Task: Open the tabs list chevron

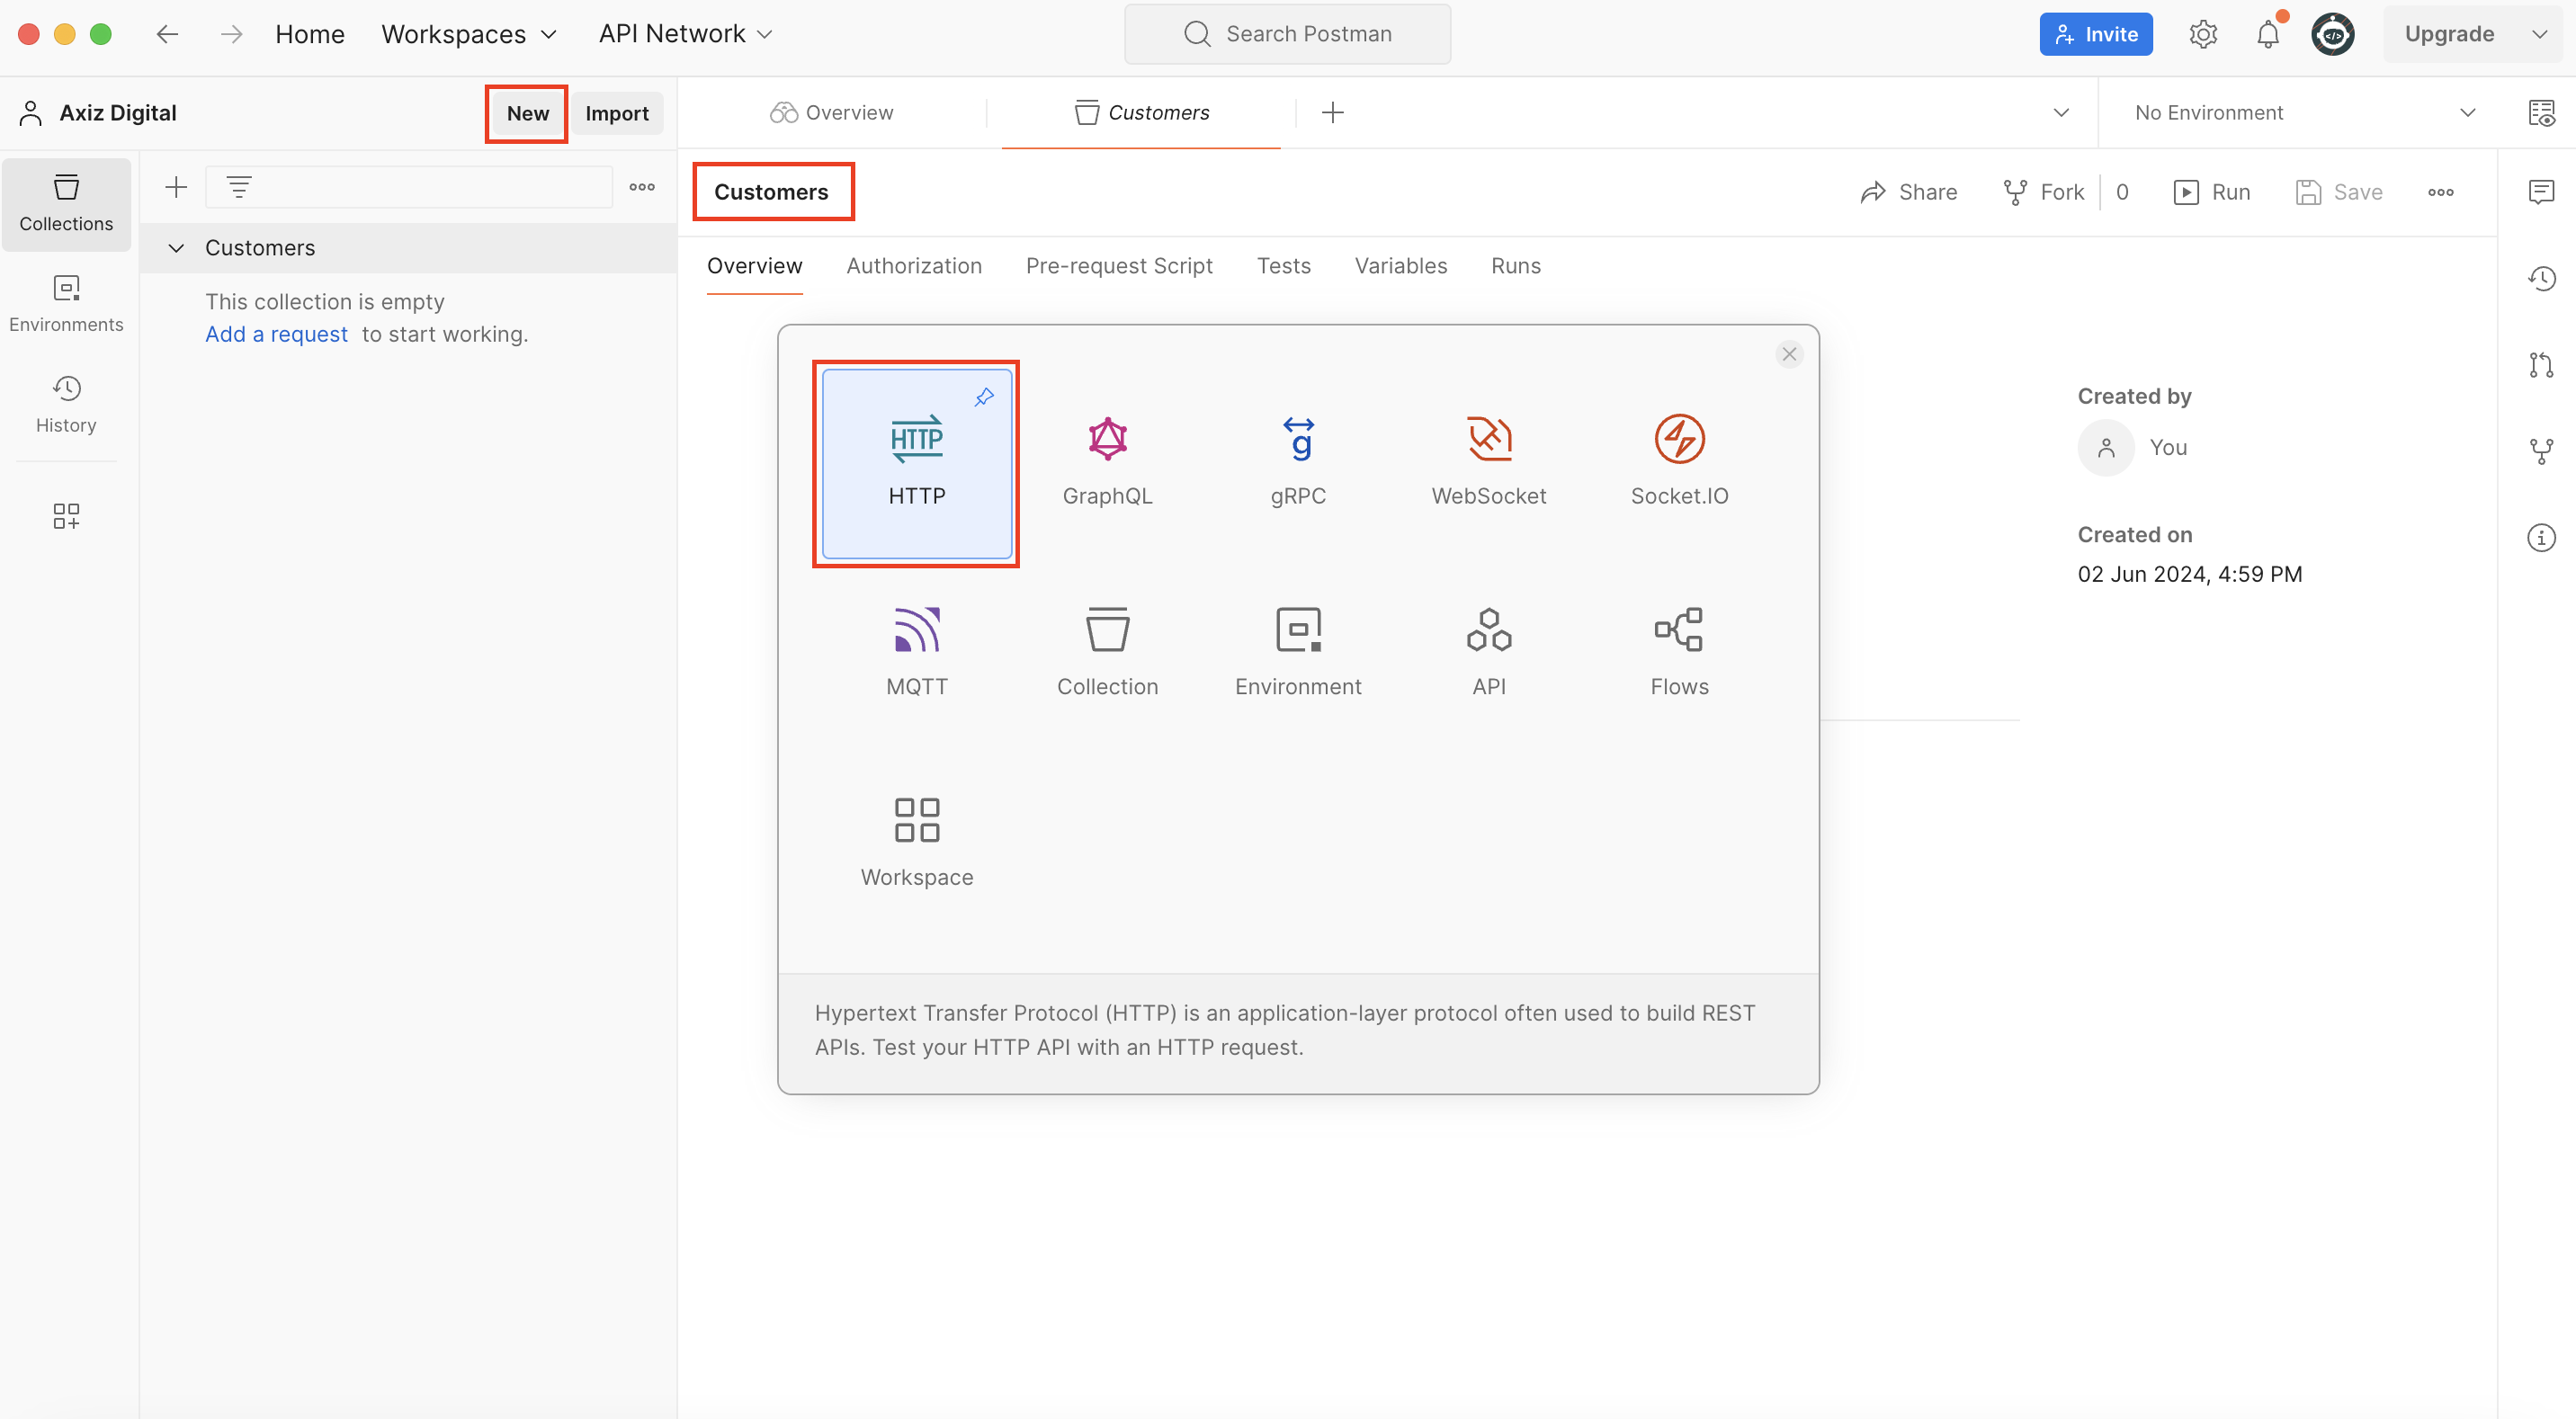Action: (x=2061, y=113)
